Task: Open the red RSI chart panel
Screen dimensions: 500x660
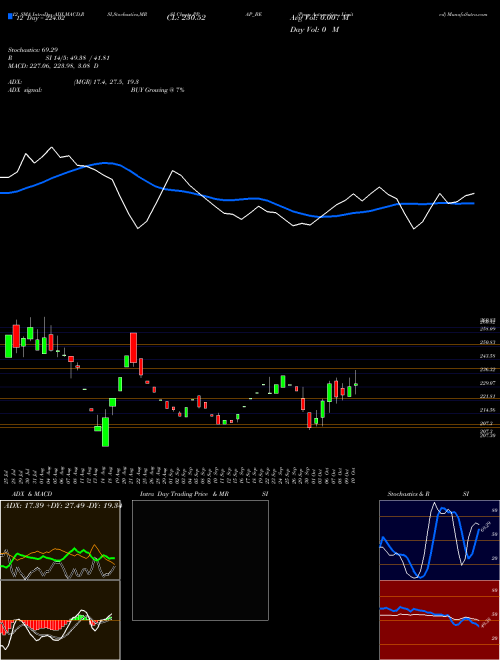Action: click(x=439, y=620)
